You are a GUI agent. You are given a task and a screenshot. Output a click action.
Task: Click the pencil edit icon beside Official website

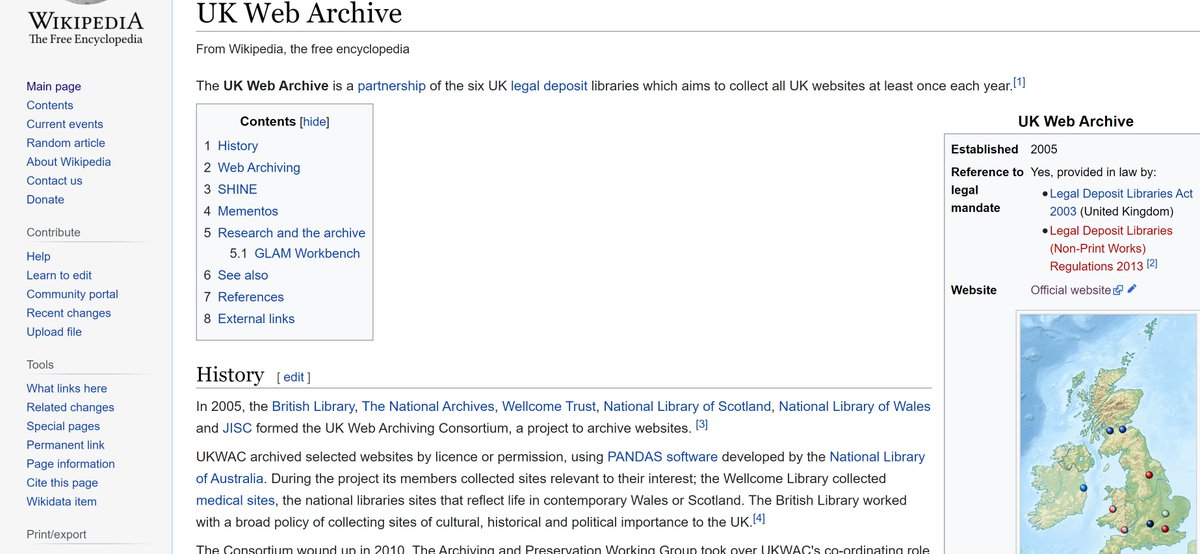click(1132, 290)
